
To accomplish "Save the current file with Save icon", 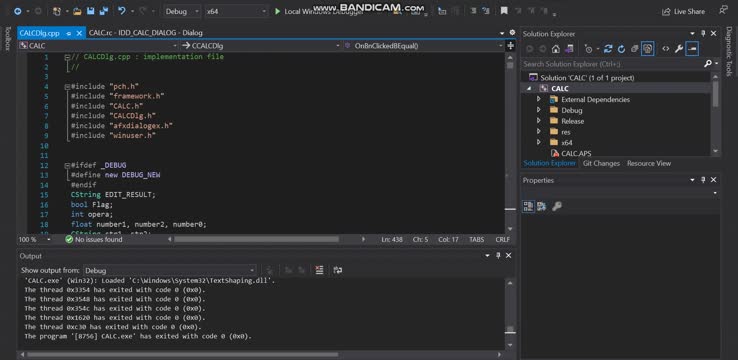I will pos(91,11).
